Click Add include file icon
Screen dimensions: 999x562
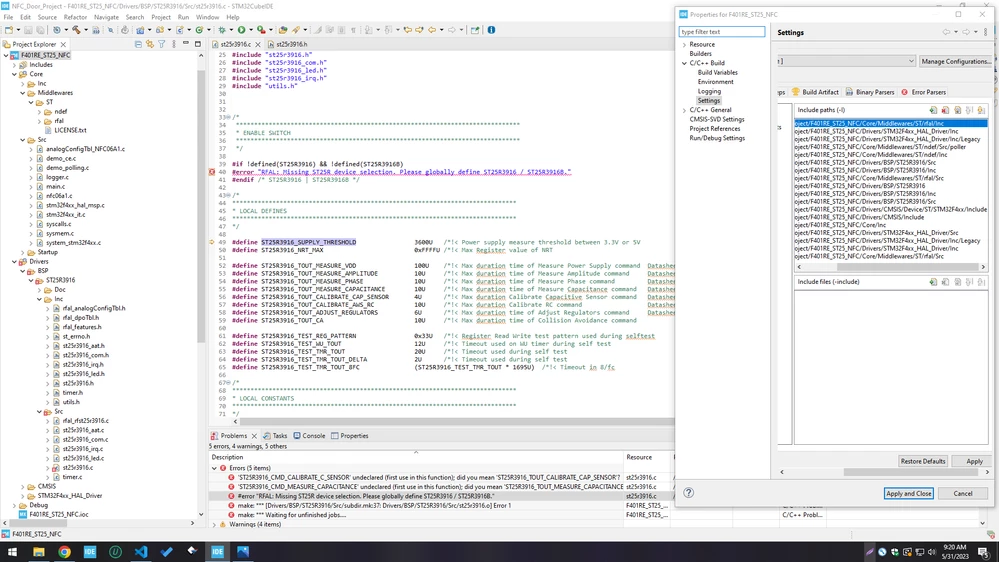pos(933,282)
